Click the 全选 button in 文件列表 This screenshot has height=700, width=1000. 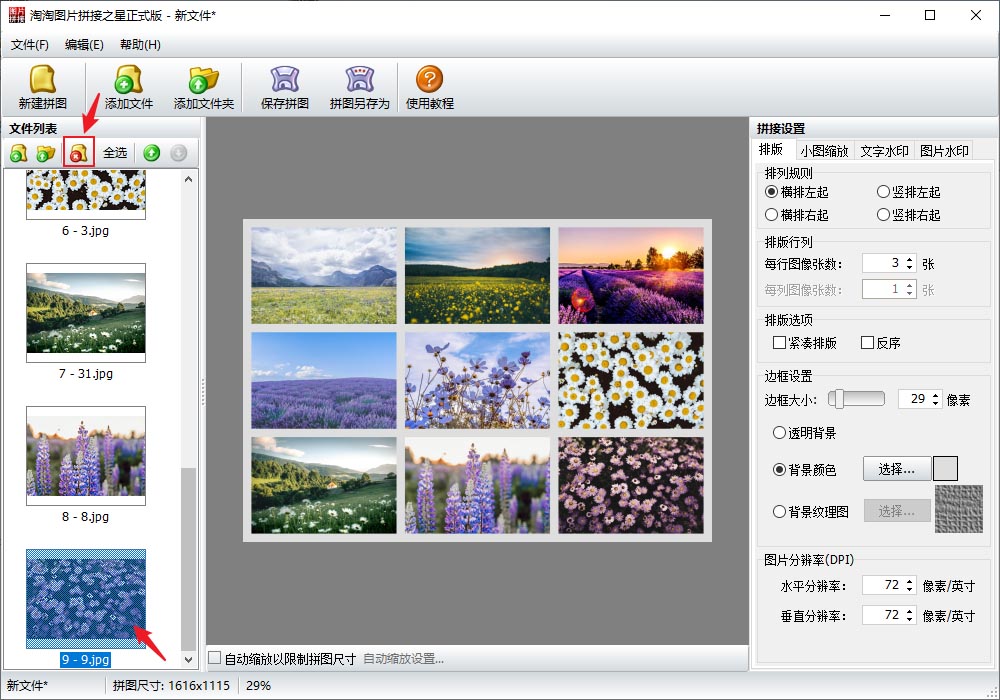tap(115, 153)
